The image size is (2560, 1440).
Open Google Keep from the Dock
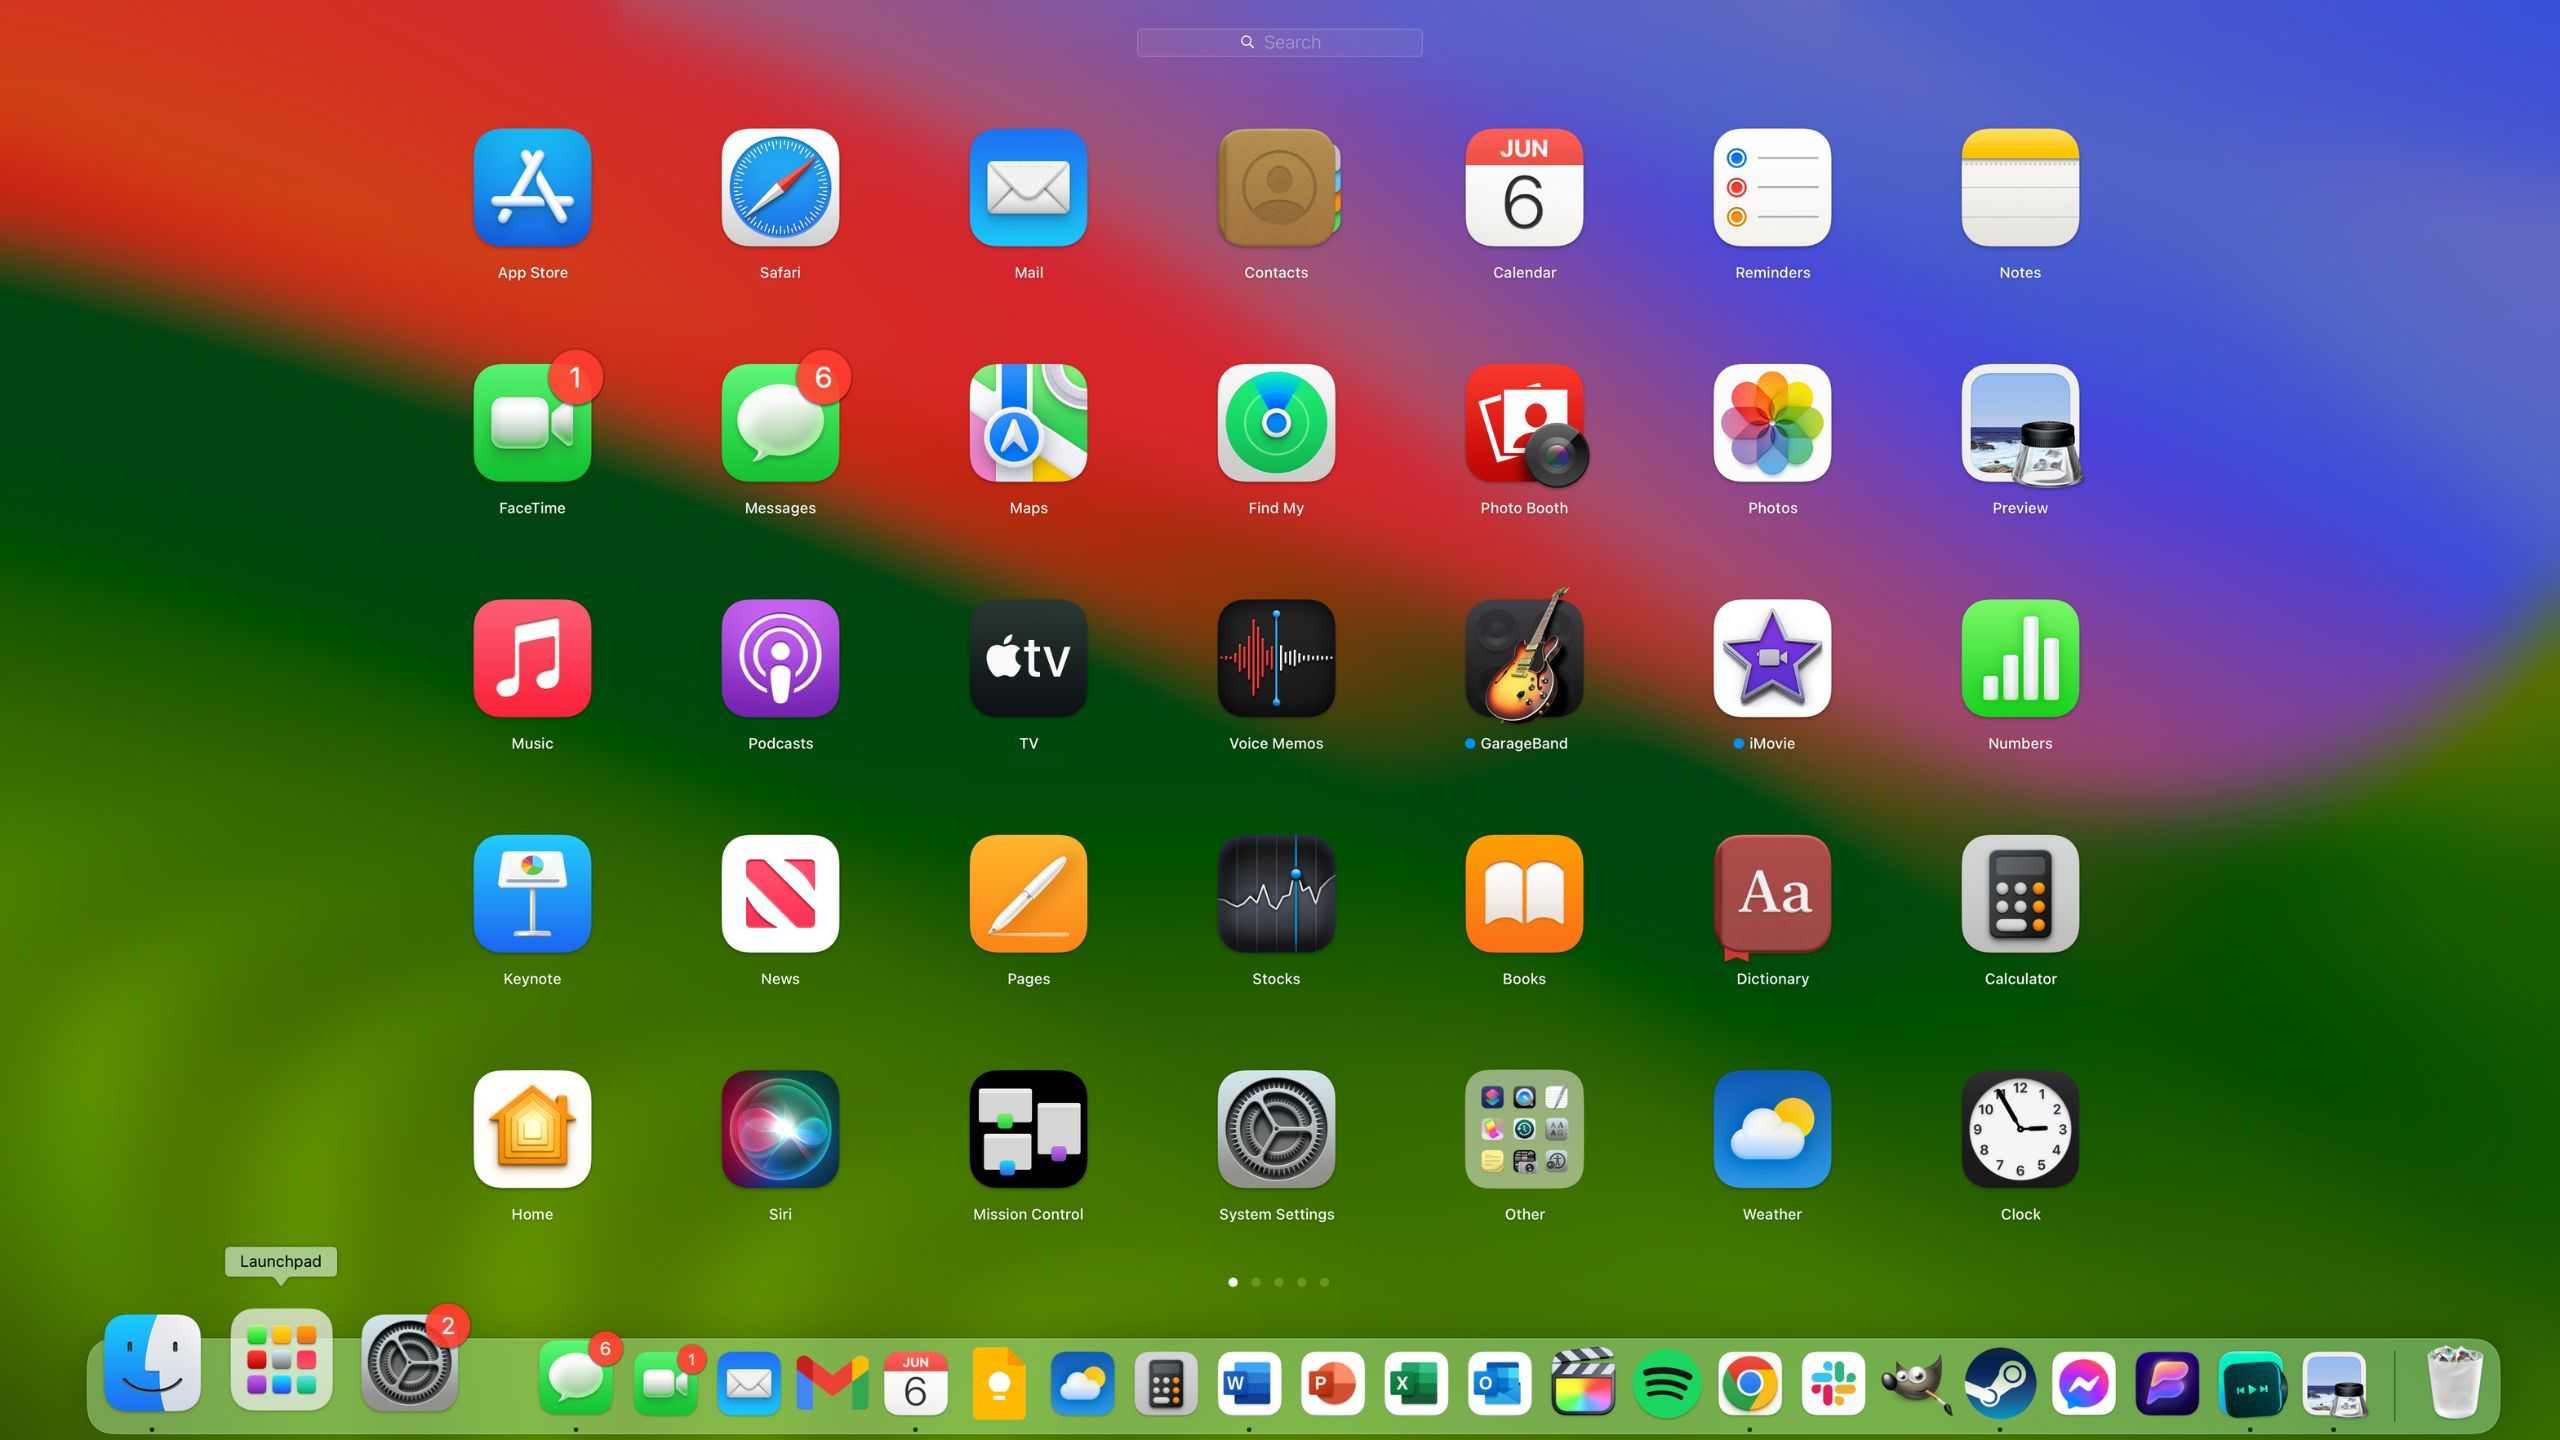(x=999, y=1384)
